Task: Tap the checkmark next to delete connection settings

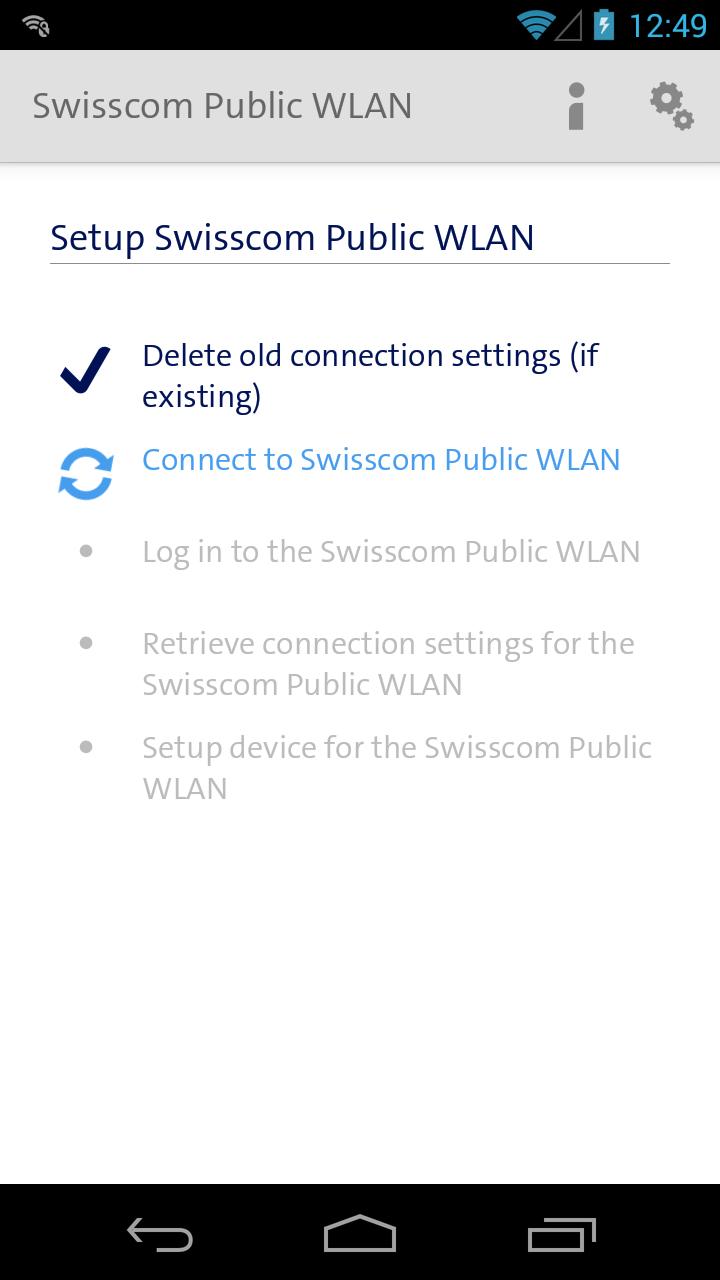Action: click(x=86, y=370)
